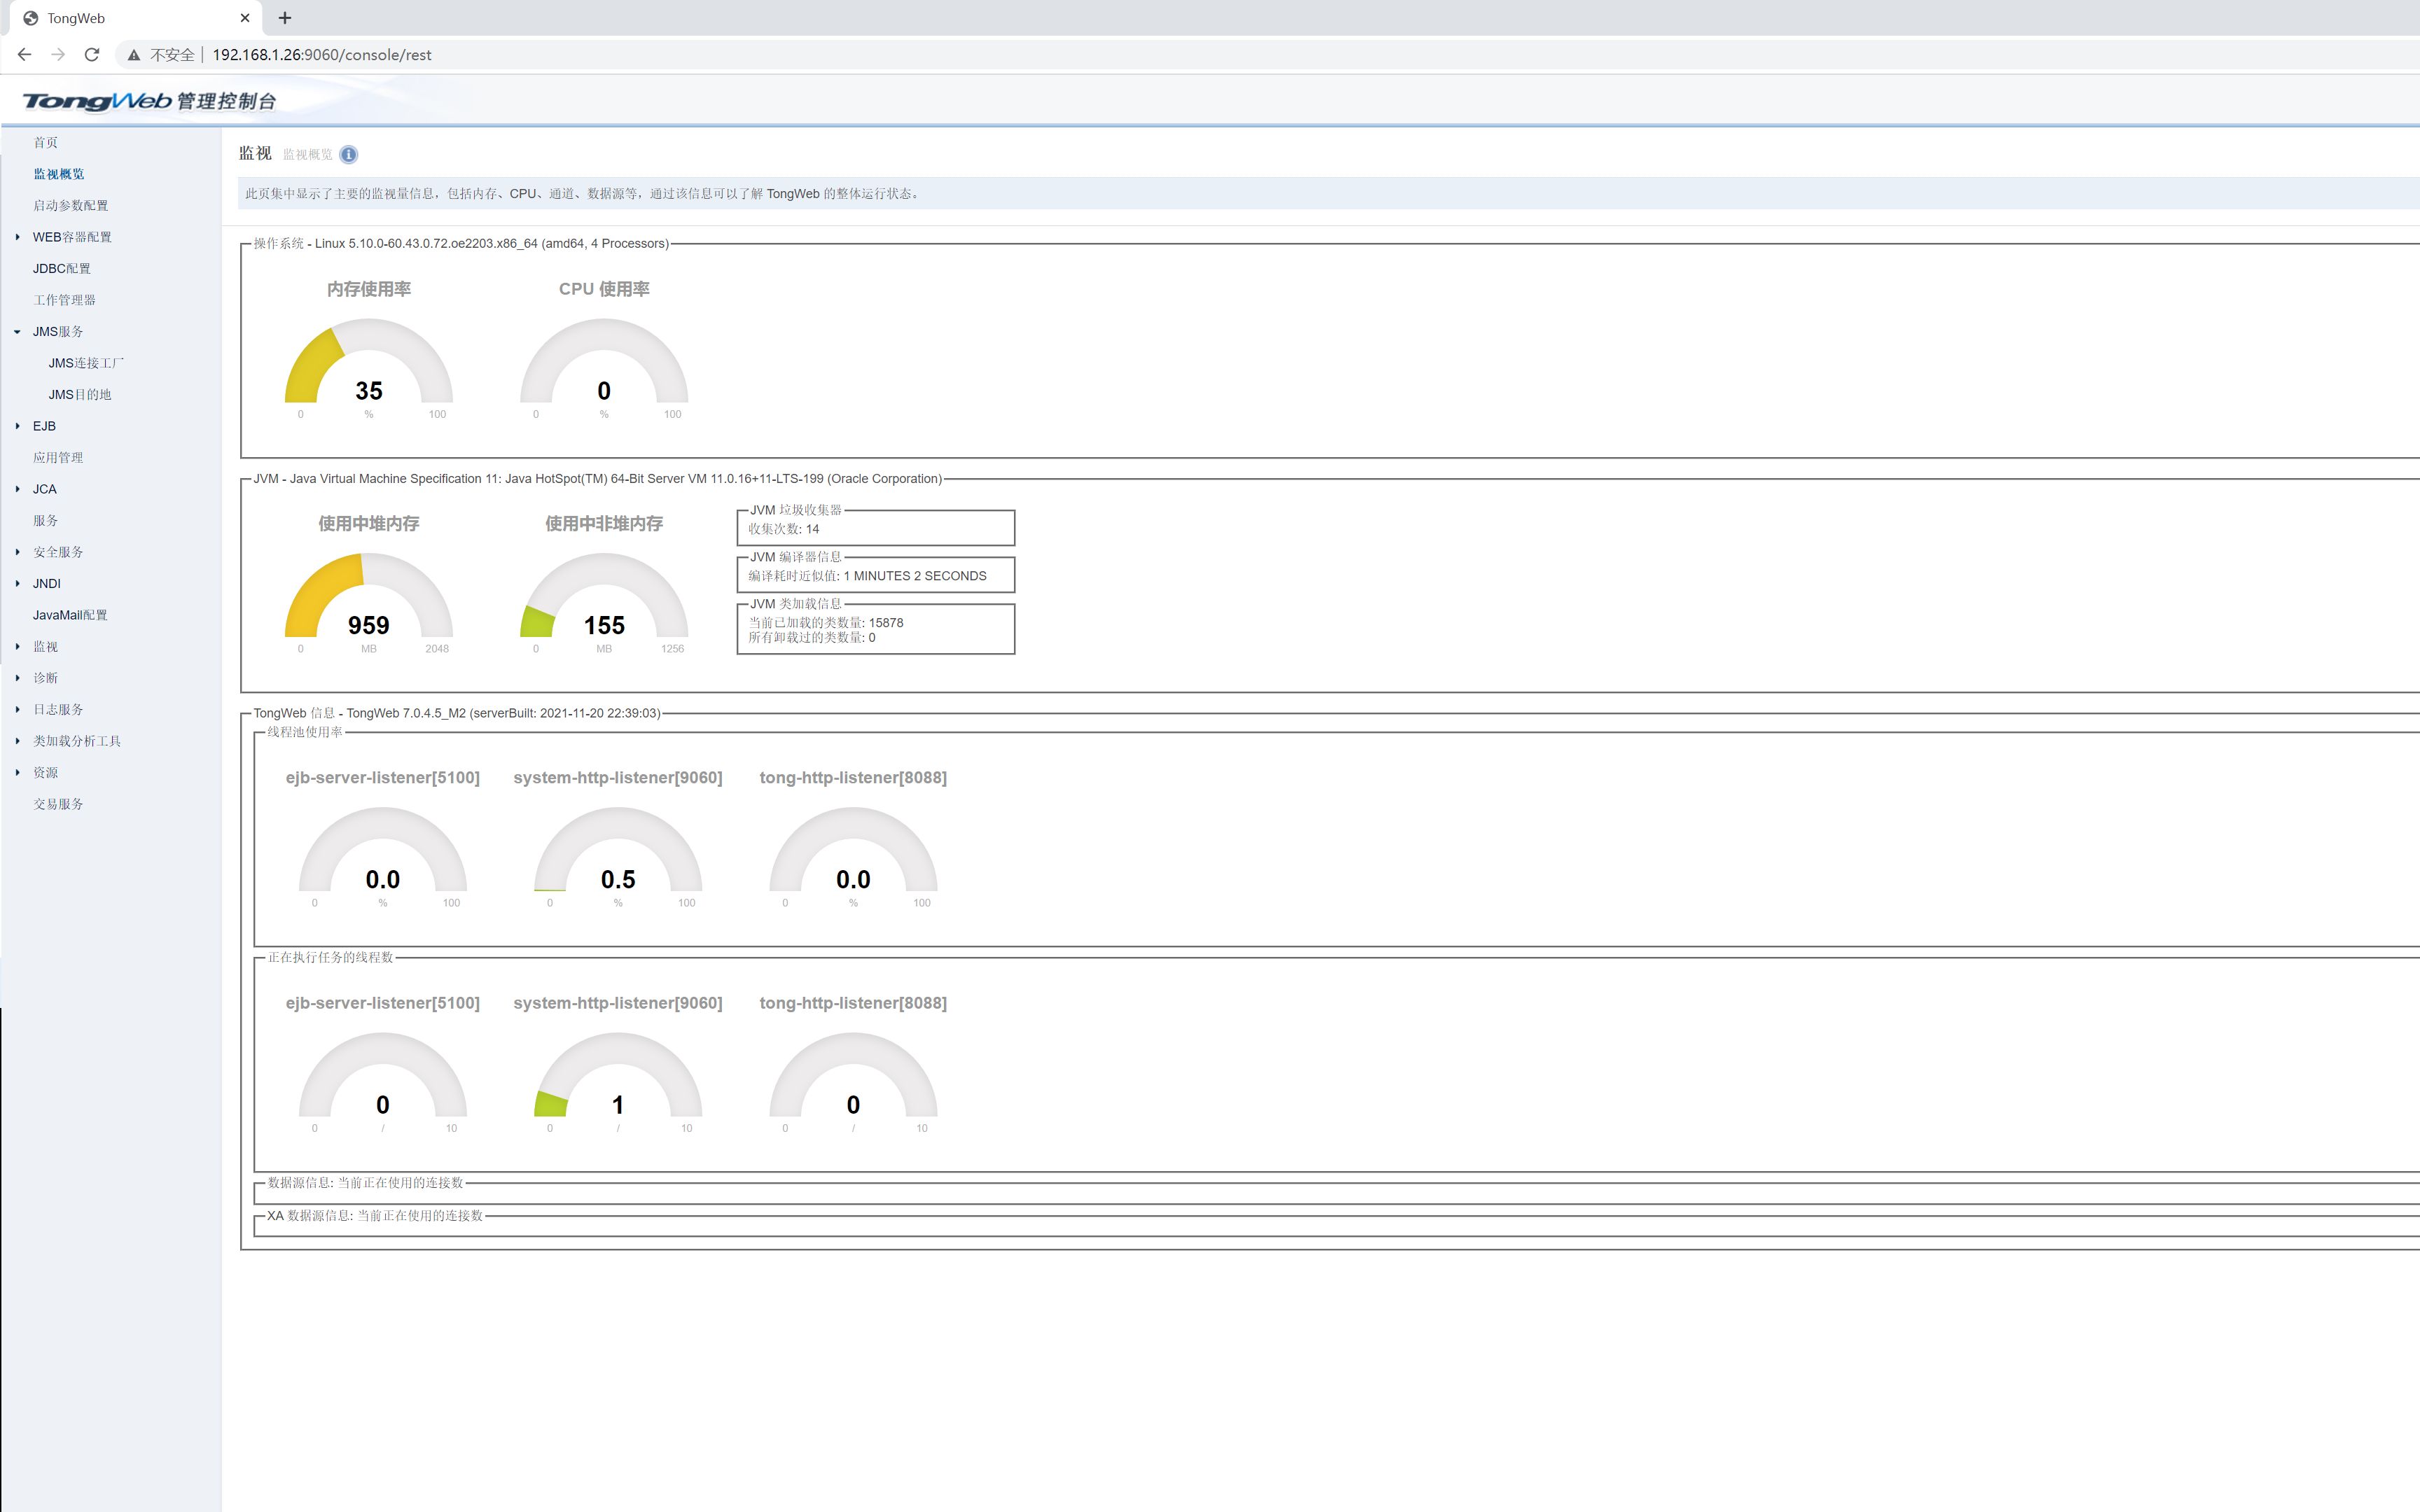The width and height of the screenshot is (2420, 1512).
Task: Reload the page with refresh icon
Action: coord(92,55)
